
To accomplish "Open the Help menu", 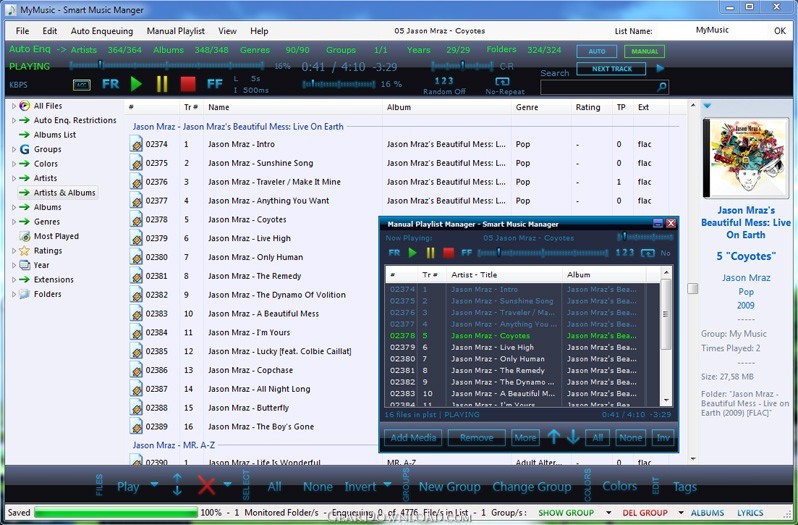I will pos(259,31).
